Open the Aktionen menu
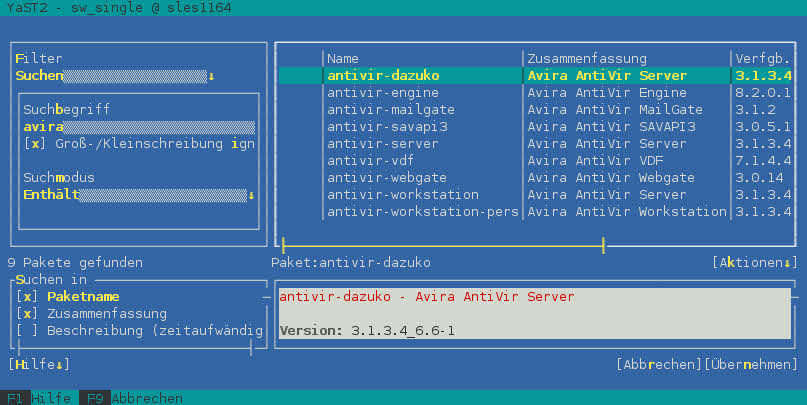807x405 pixels. click(754, 262)
